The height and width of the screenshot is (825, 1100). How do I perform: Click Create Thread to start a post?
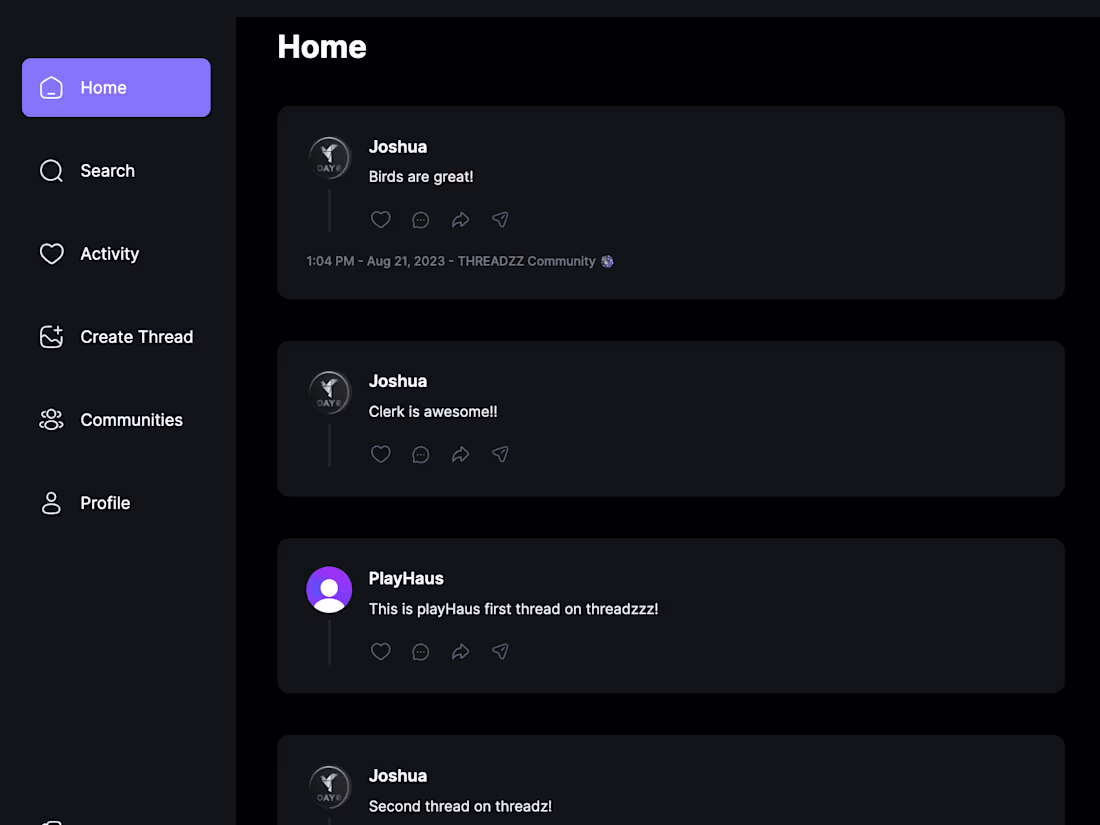coord(136,337)
